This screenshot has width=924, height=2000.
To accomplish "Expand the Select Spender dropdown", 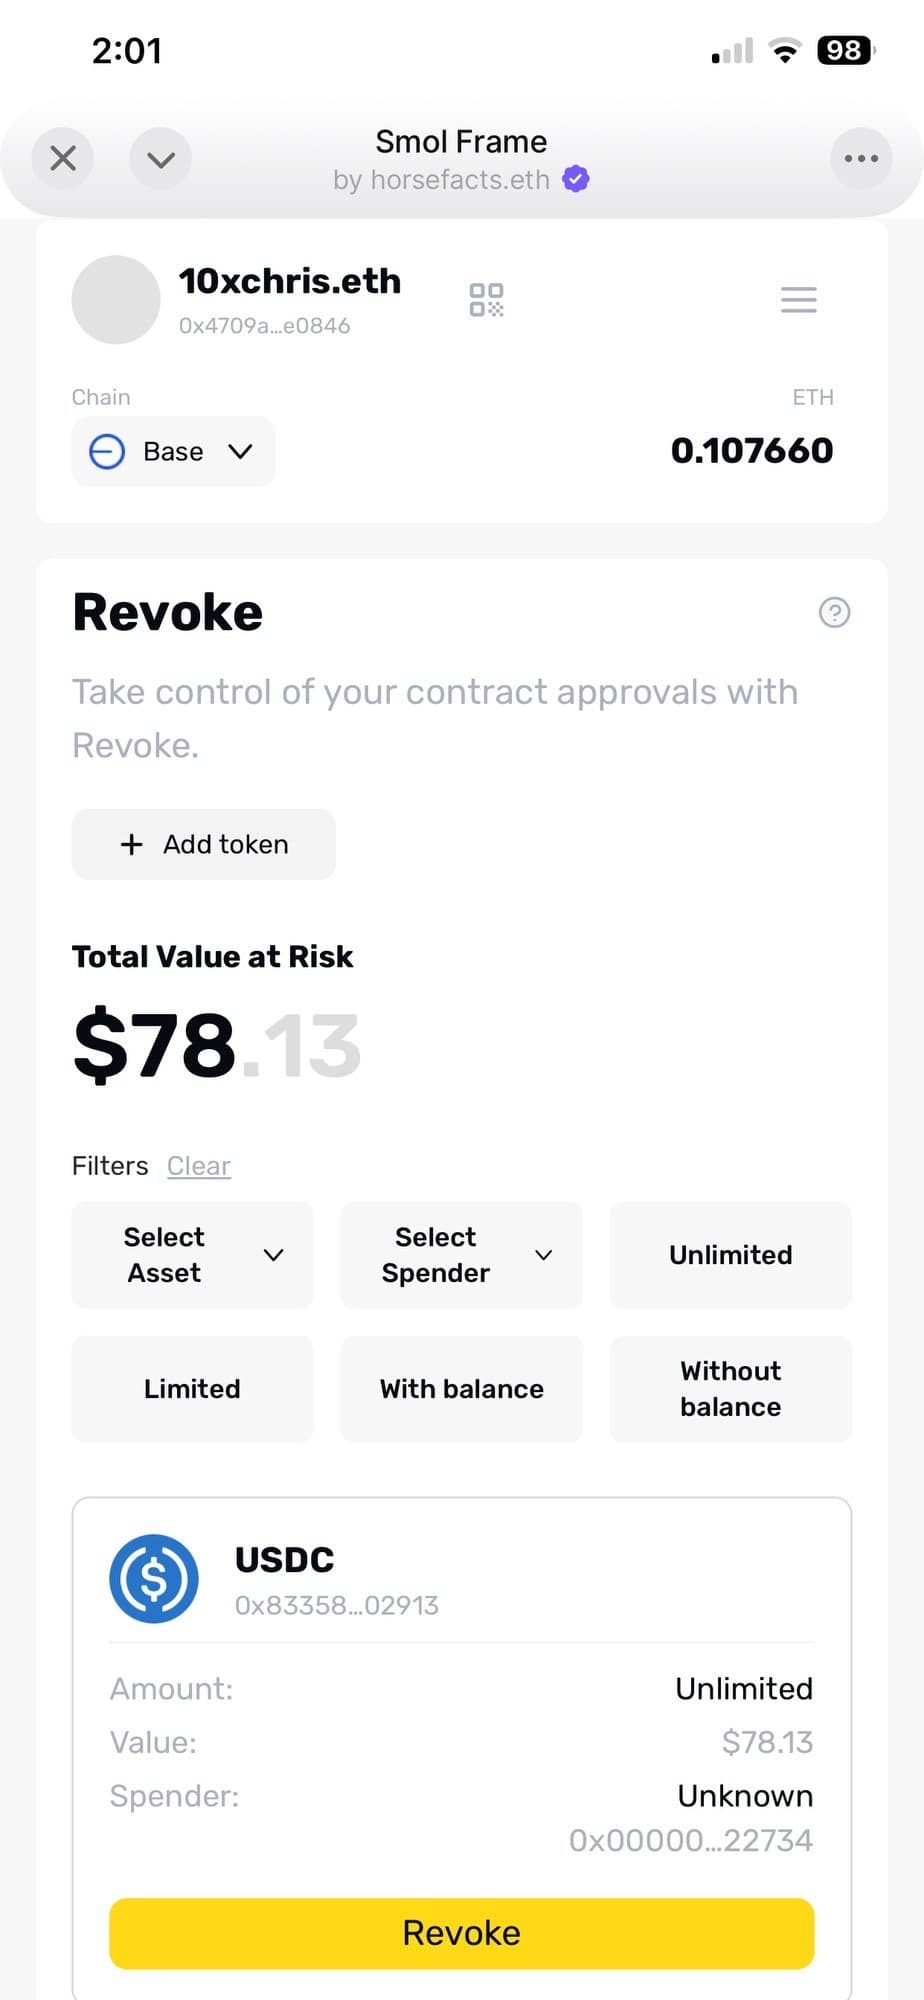I will (461, 1255).
